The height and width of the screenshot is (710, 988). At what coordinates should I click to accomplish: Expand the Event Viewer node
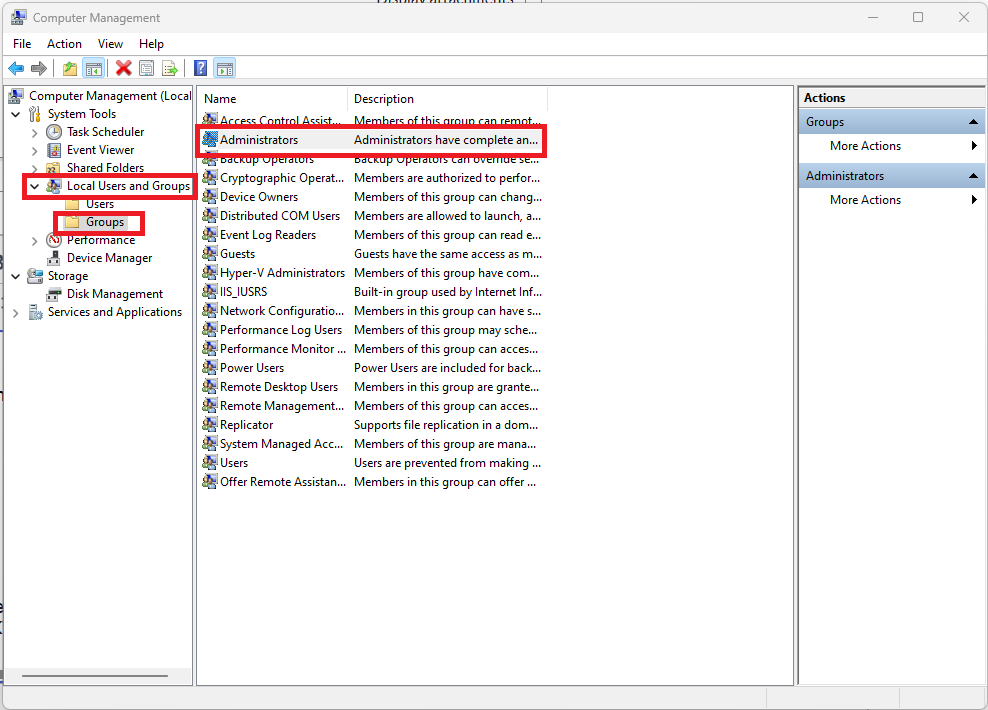[35, 150]
